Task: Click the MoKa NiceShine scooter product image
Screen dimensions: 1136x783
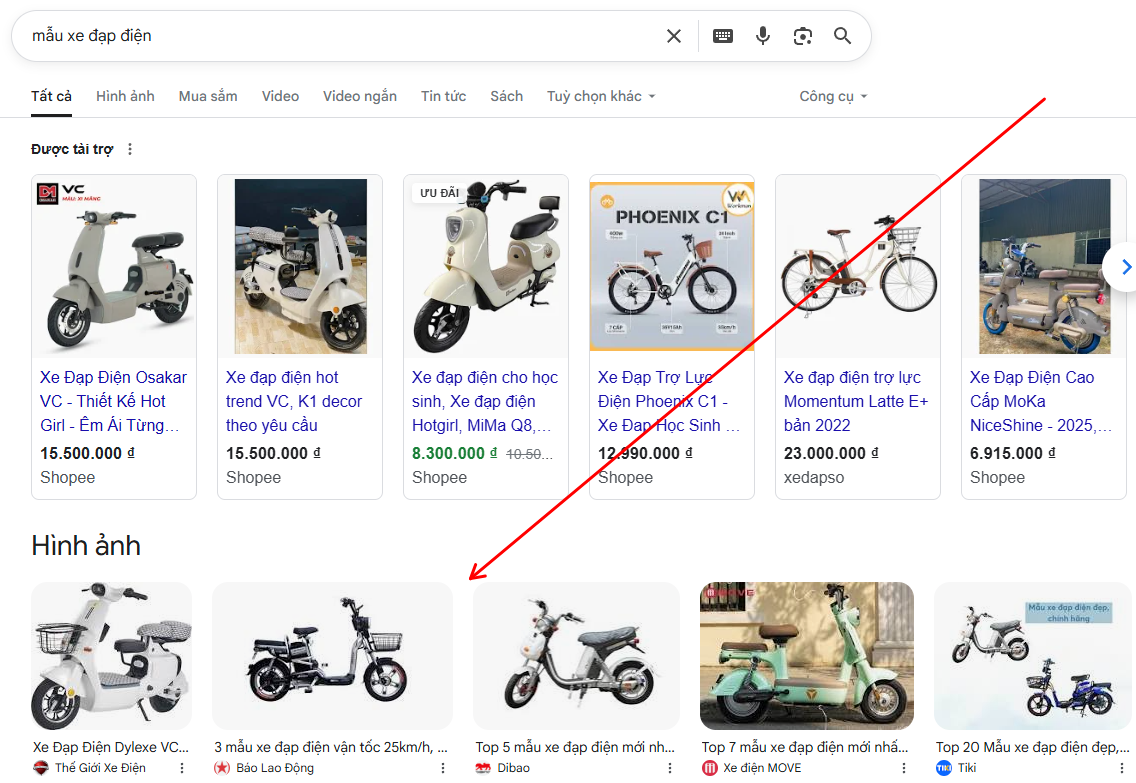Action: (1045, 267)
